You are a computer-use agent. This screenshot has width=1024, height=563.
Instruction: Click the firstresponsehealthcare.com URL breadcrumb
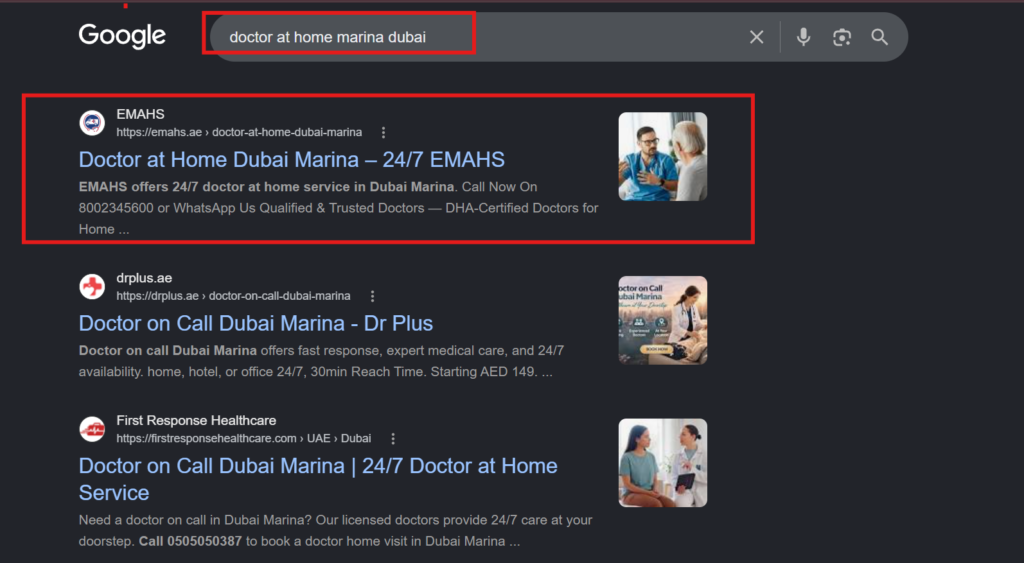tap(244, 439)
